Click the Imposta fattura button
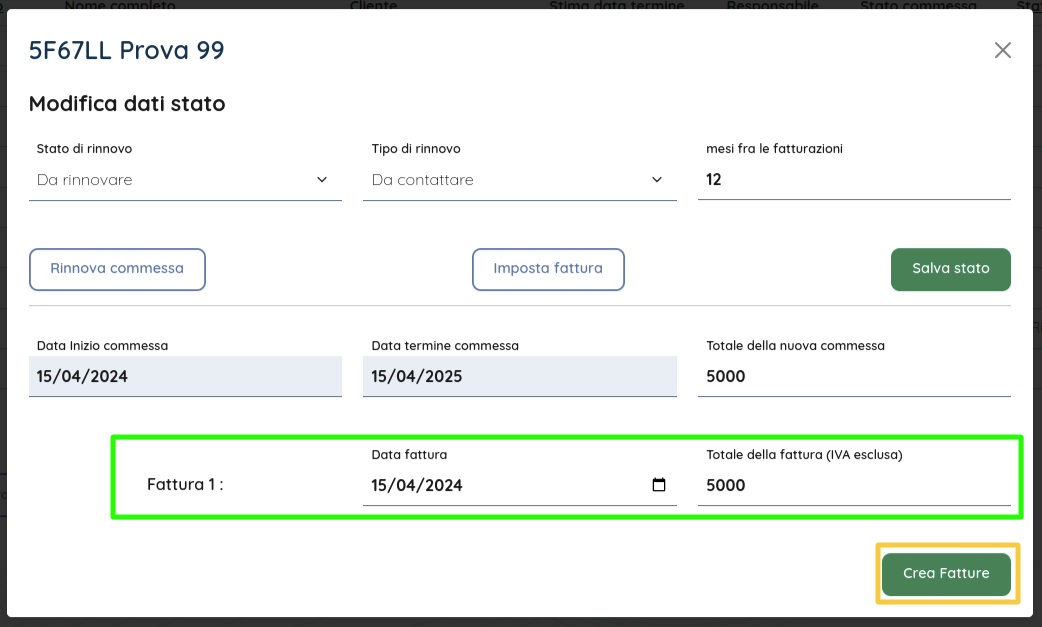Screen dimensions: 1042x627 click(548, 269)
